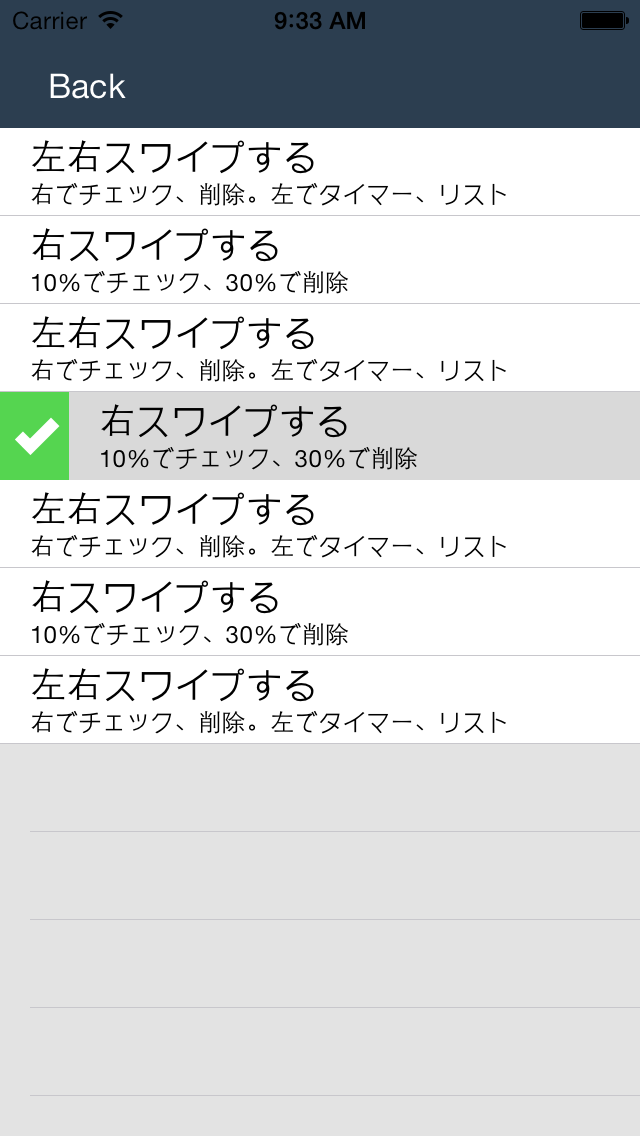The height and width of the screenshot is (1136, 640).
Task: Tap the green checkmark icon
Action: click(36, 436)
